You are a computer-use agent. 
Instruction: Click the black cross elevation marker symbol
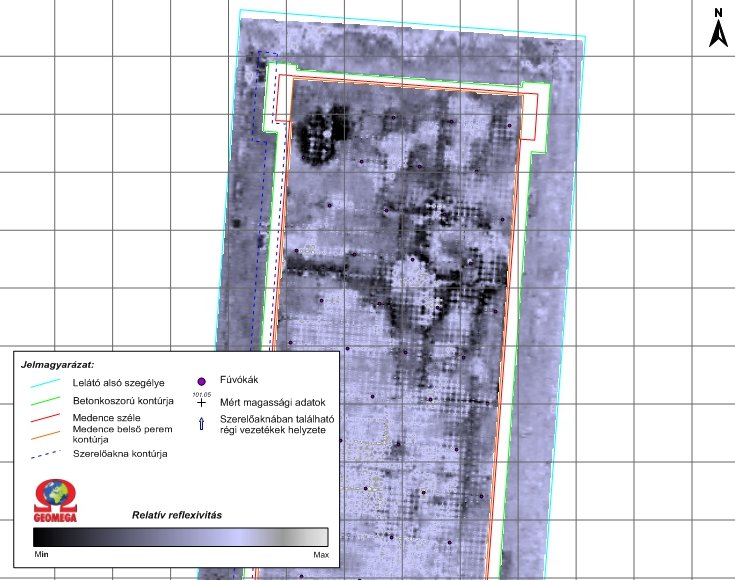tap(202, 403)
